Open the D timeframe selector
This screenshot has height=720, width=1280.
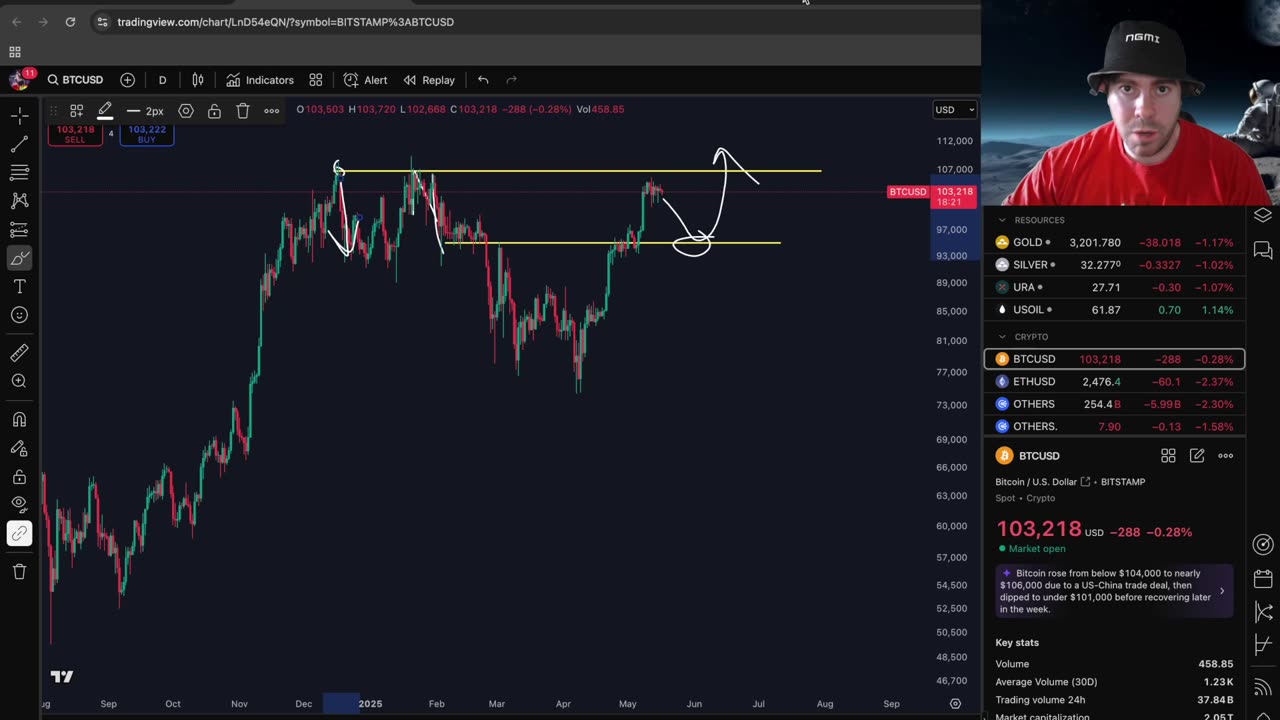click(162, 80)
